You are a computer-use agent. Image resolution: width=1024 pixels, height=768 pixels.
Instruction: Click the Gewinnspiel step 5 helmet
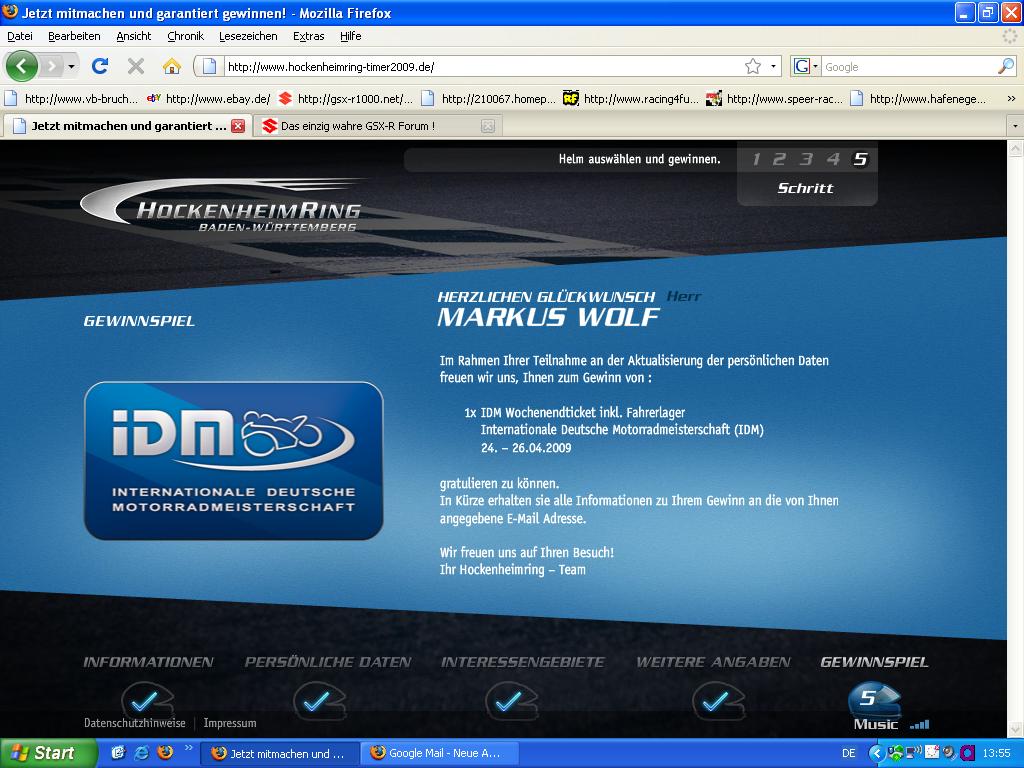tap(874, 699)
